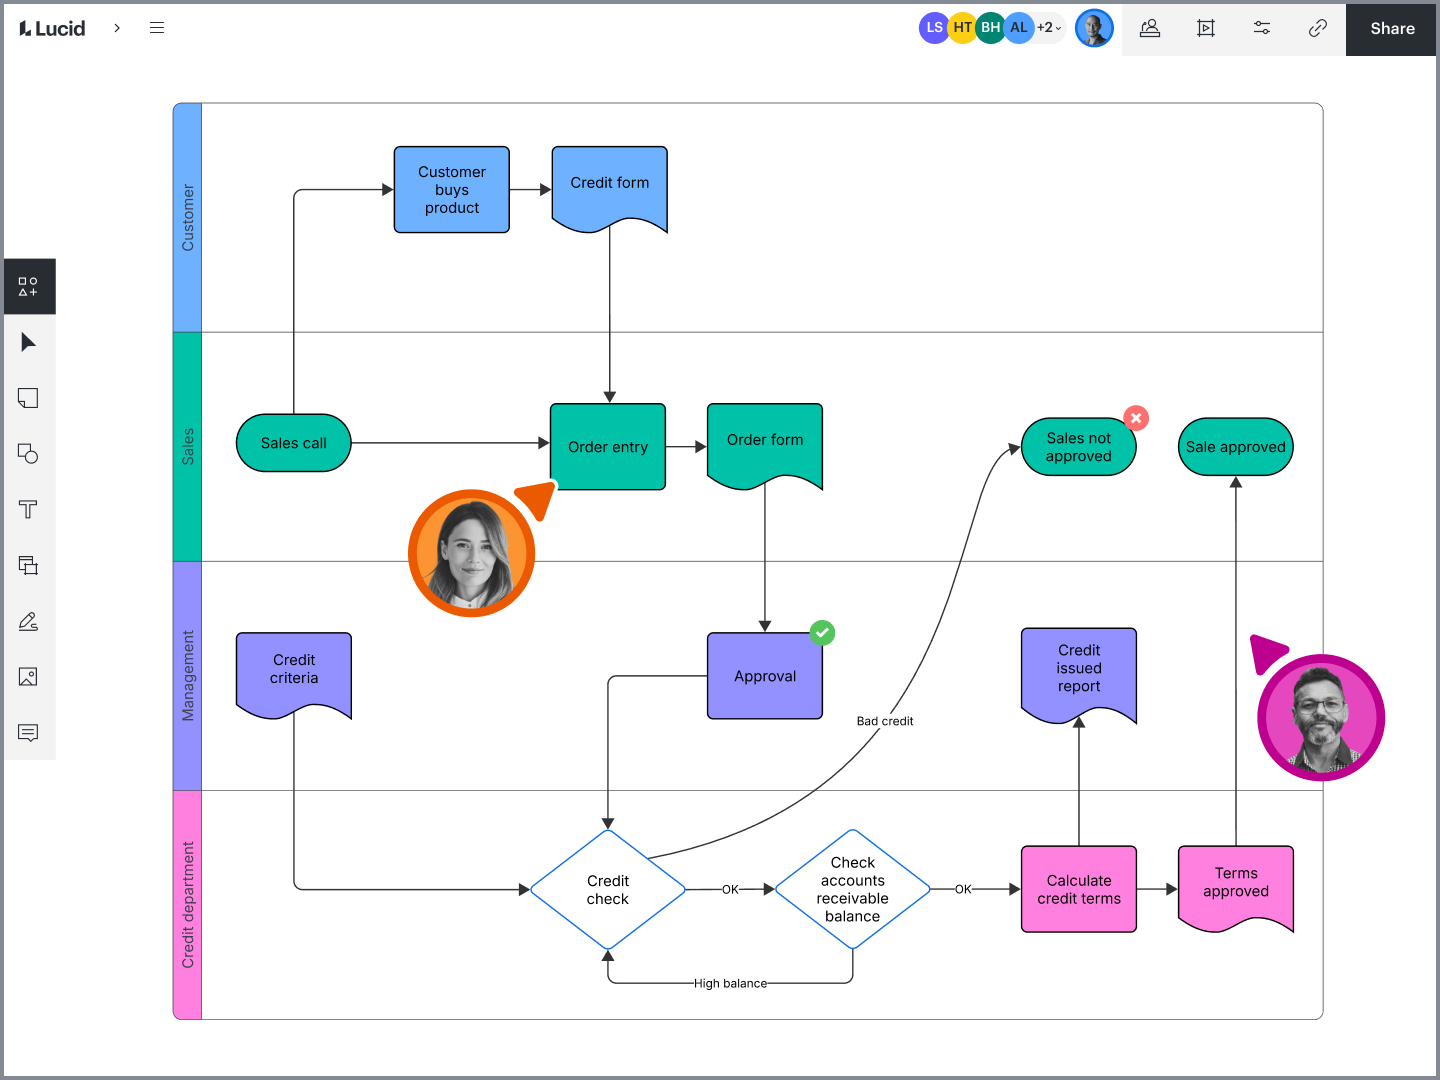The image size is (1440, 1080).
Task: Click the red X badge on Sales not approved
Action: tap(1136, 418)
